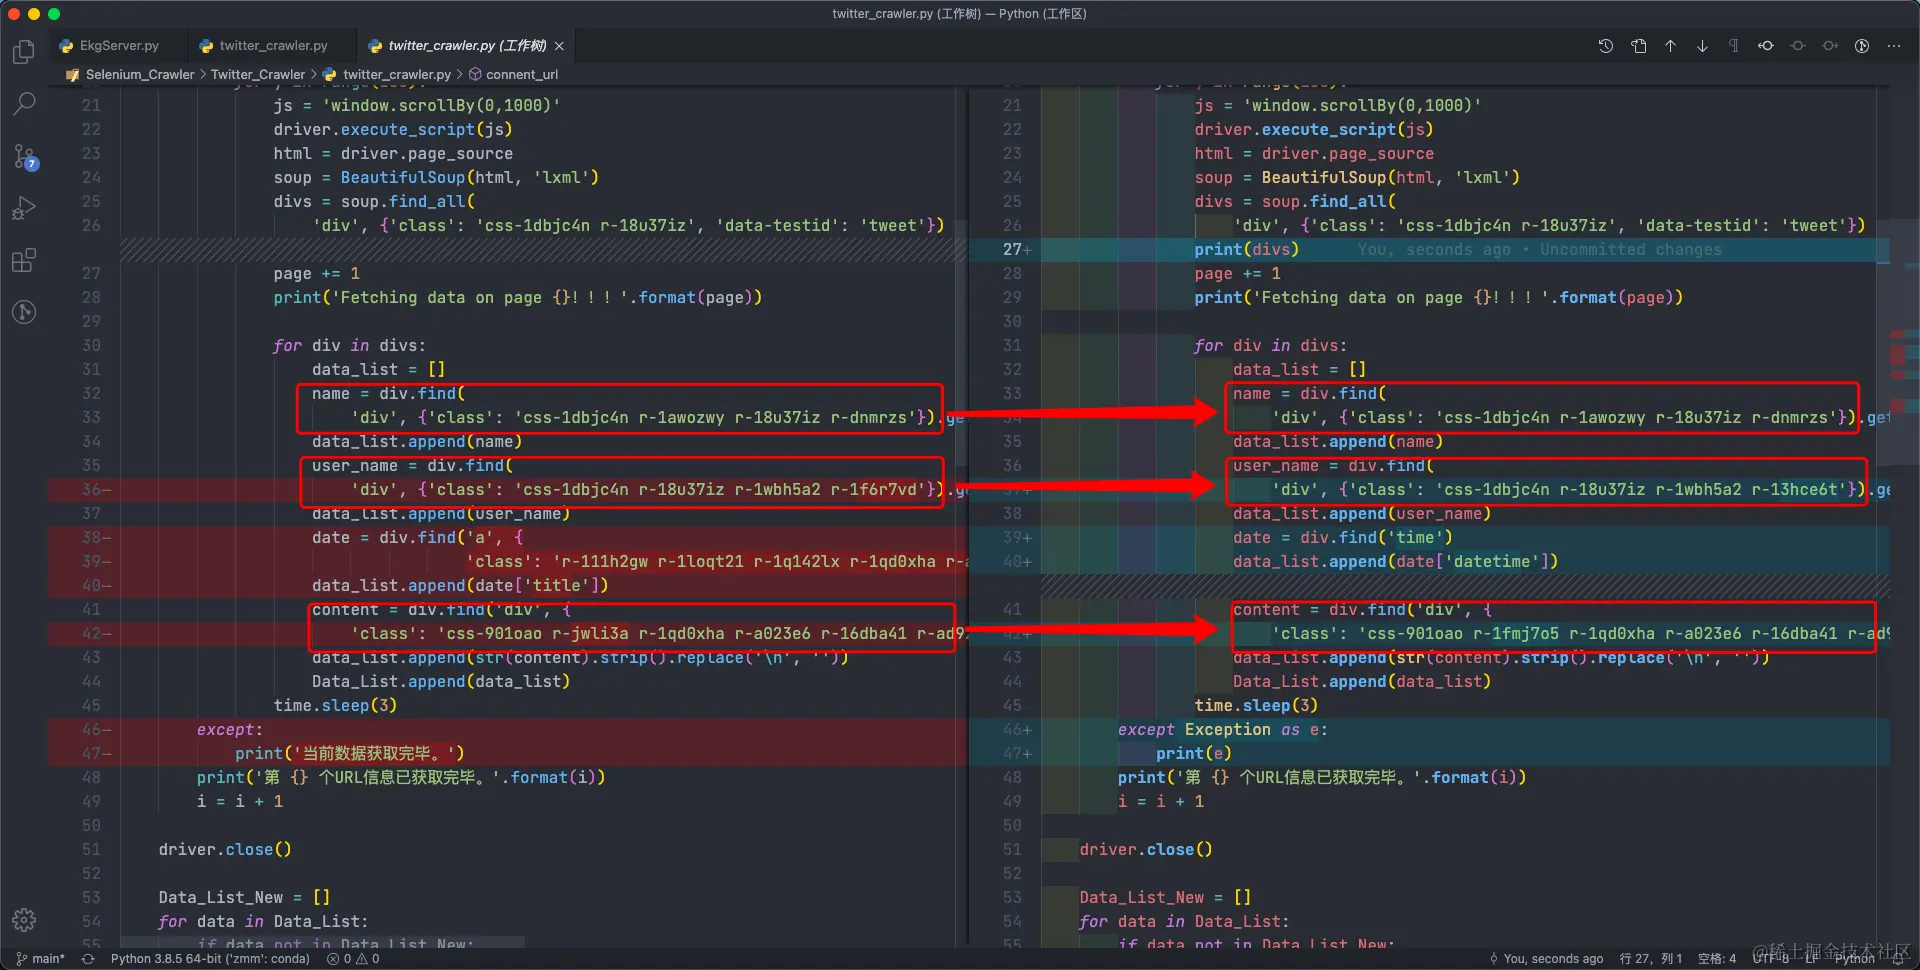
Task: Show file history clock icon in toolbar
Action: tap(1606, 46)
